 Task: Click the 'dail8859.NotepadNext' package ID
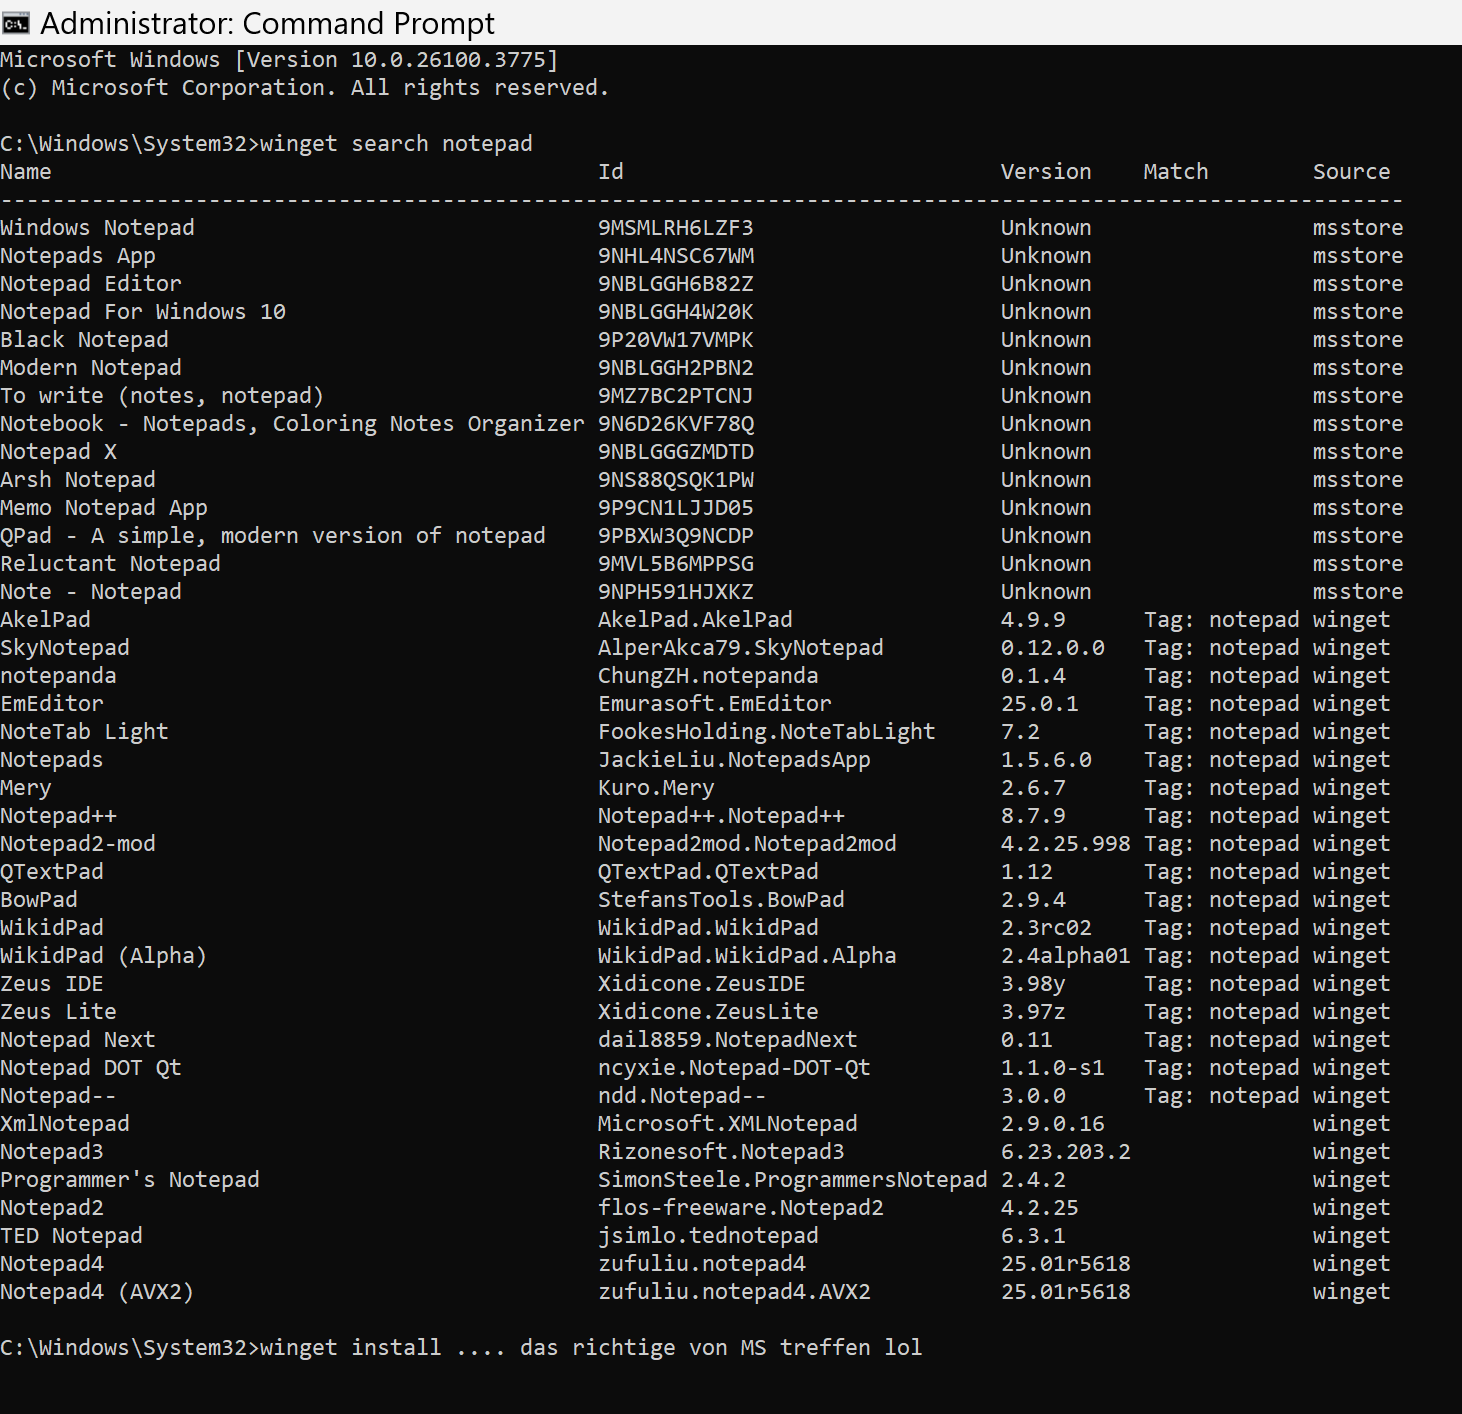click(x=728, y=1040)
